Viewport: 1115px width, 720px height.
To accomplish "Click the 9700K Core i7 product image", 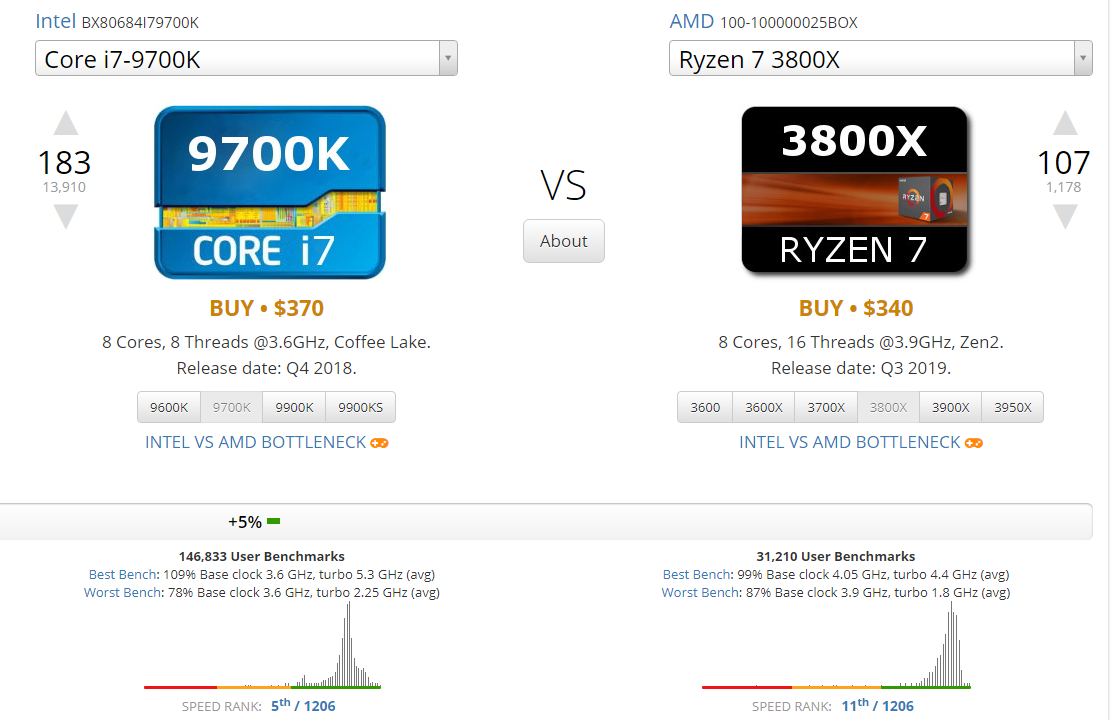I will 270,192.
